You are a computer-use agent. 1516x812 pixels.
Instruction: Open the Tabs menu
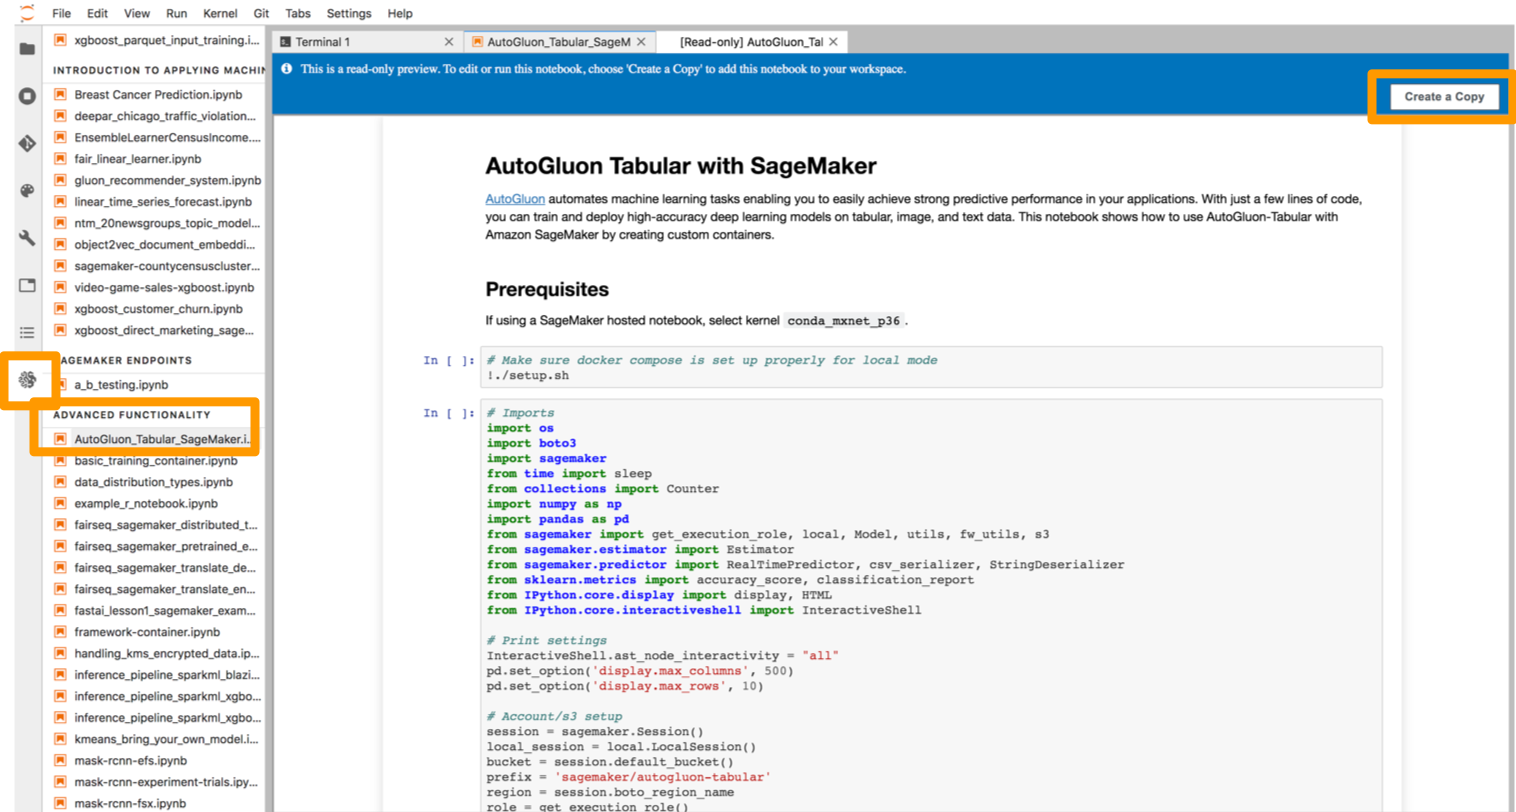[x=298, y=13]
